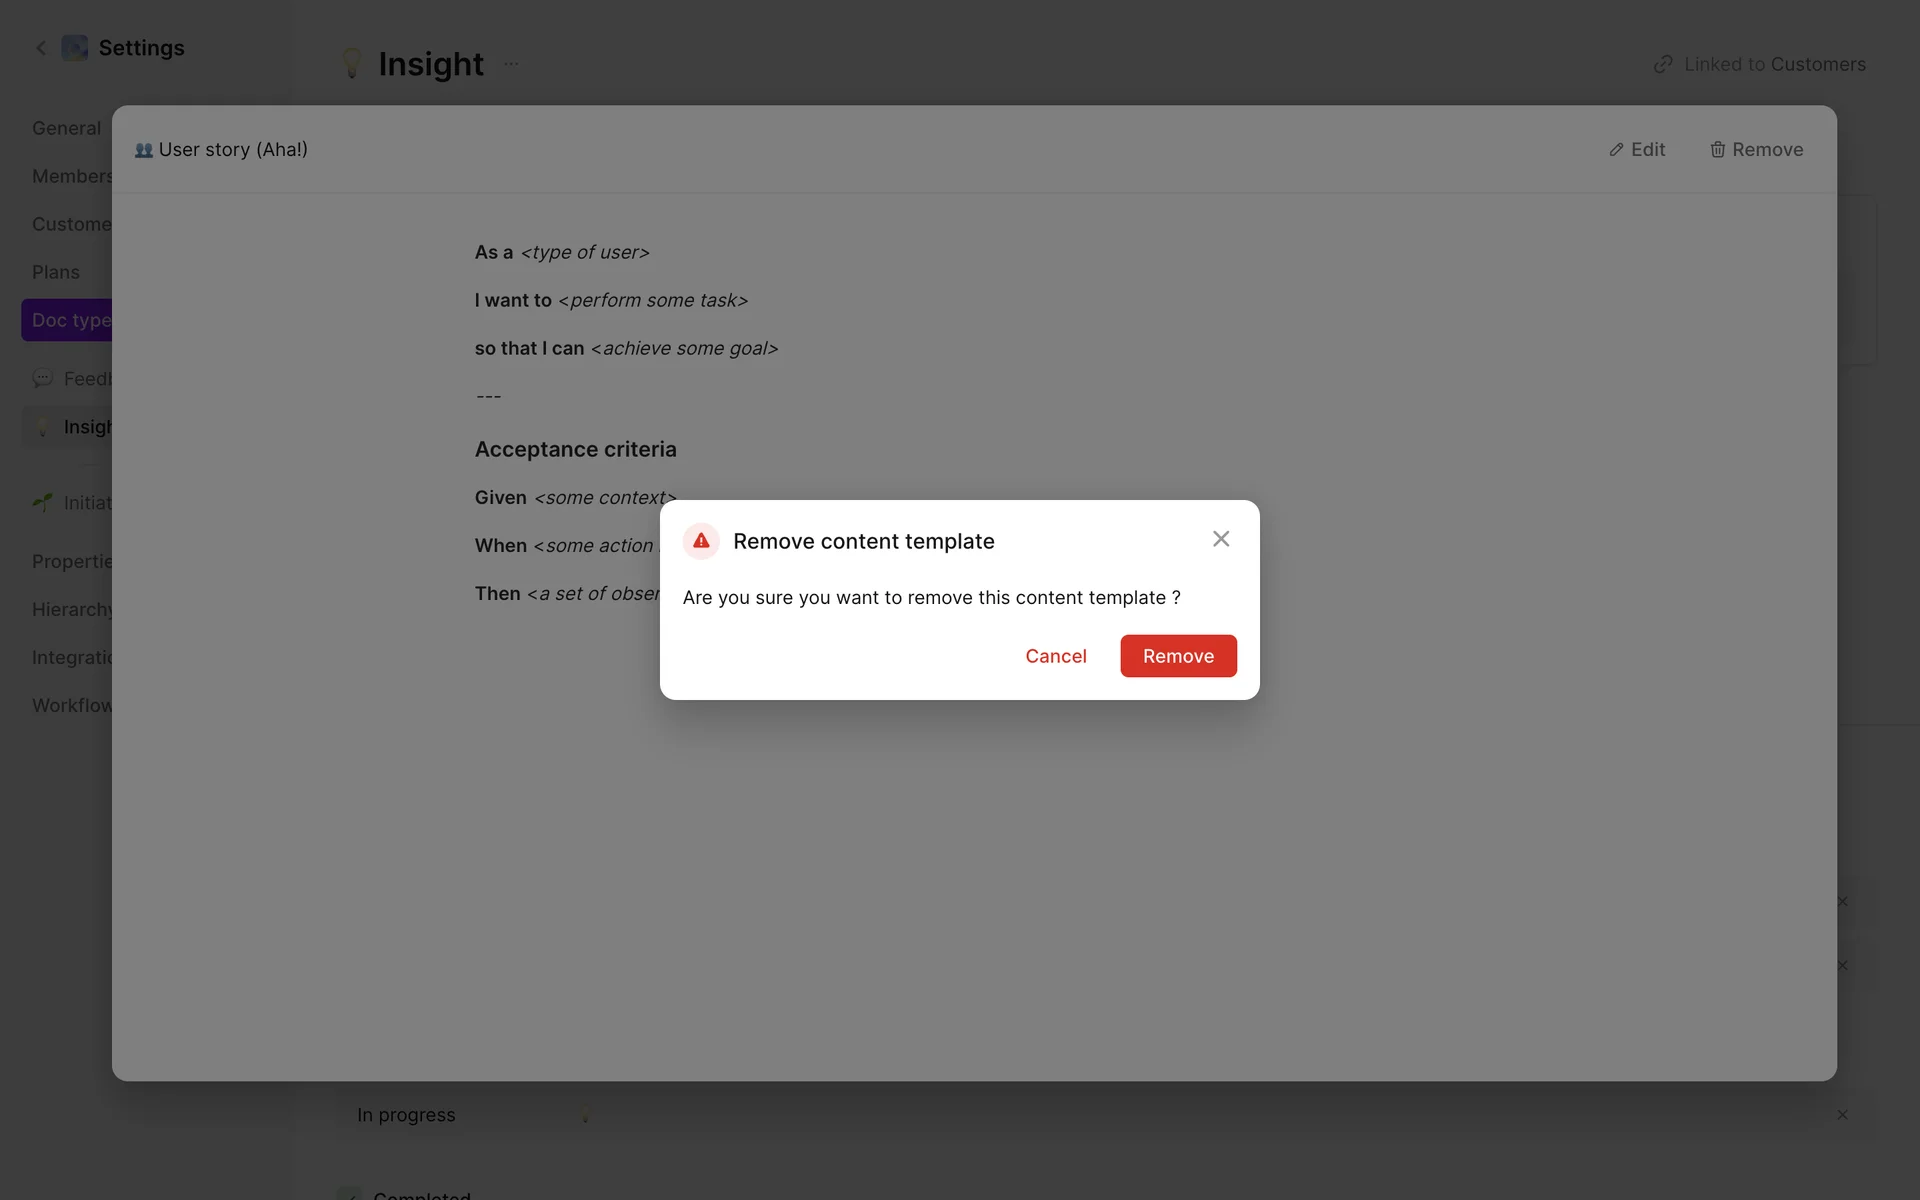Close the dialog with X icon

[x=1221, y=539]
